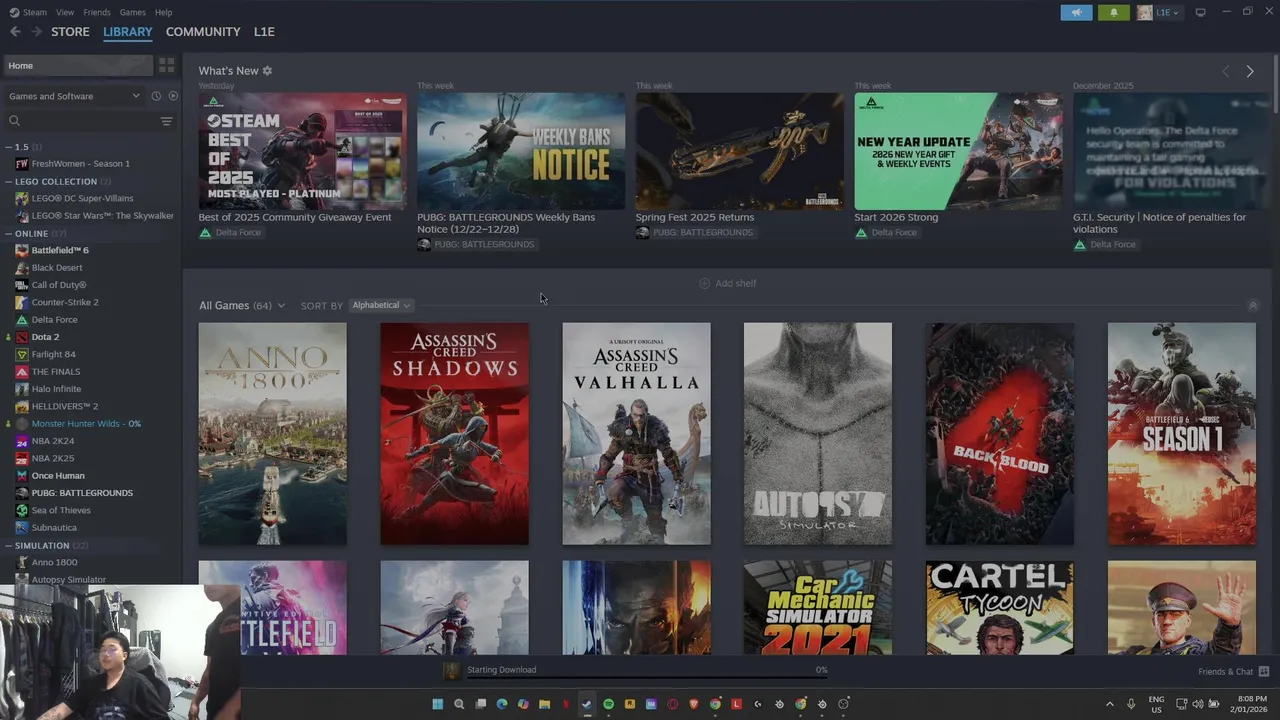Image resolution: width=1280 pixels, height=720 pixels.
Task: Open the Games menu
Action: point(132,12)
